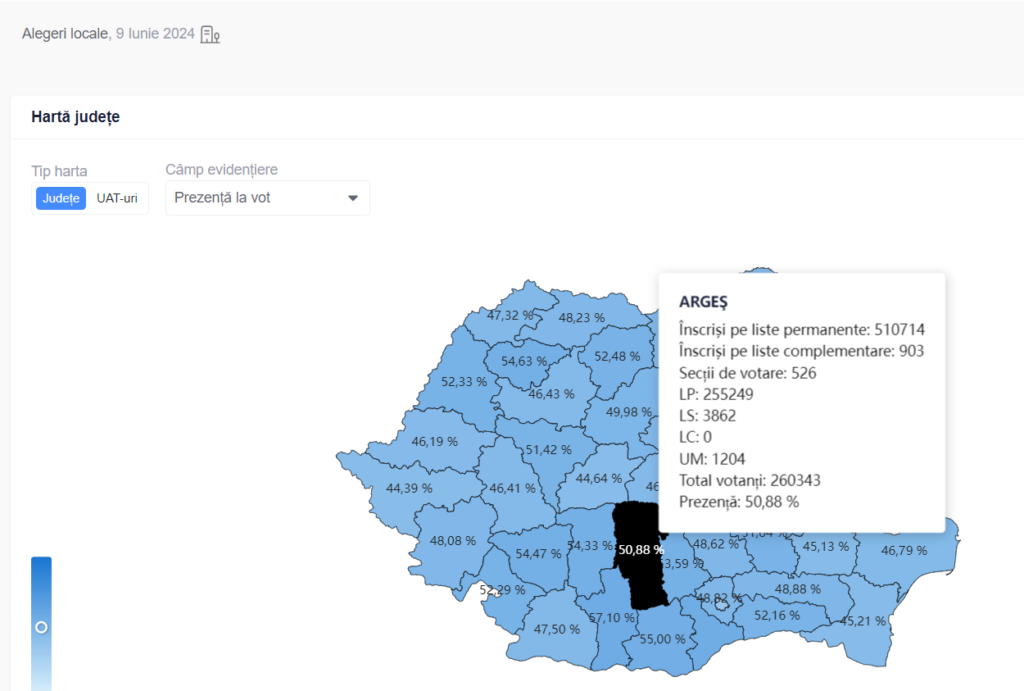The image size is (1024, 691).
Task: Click the color scale slider handle
Action: coord(41,627)
